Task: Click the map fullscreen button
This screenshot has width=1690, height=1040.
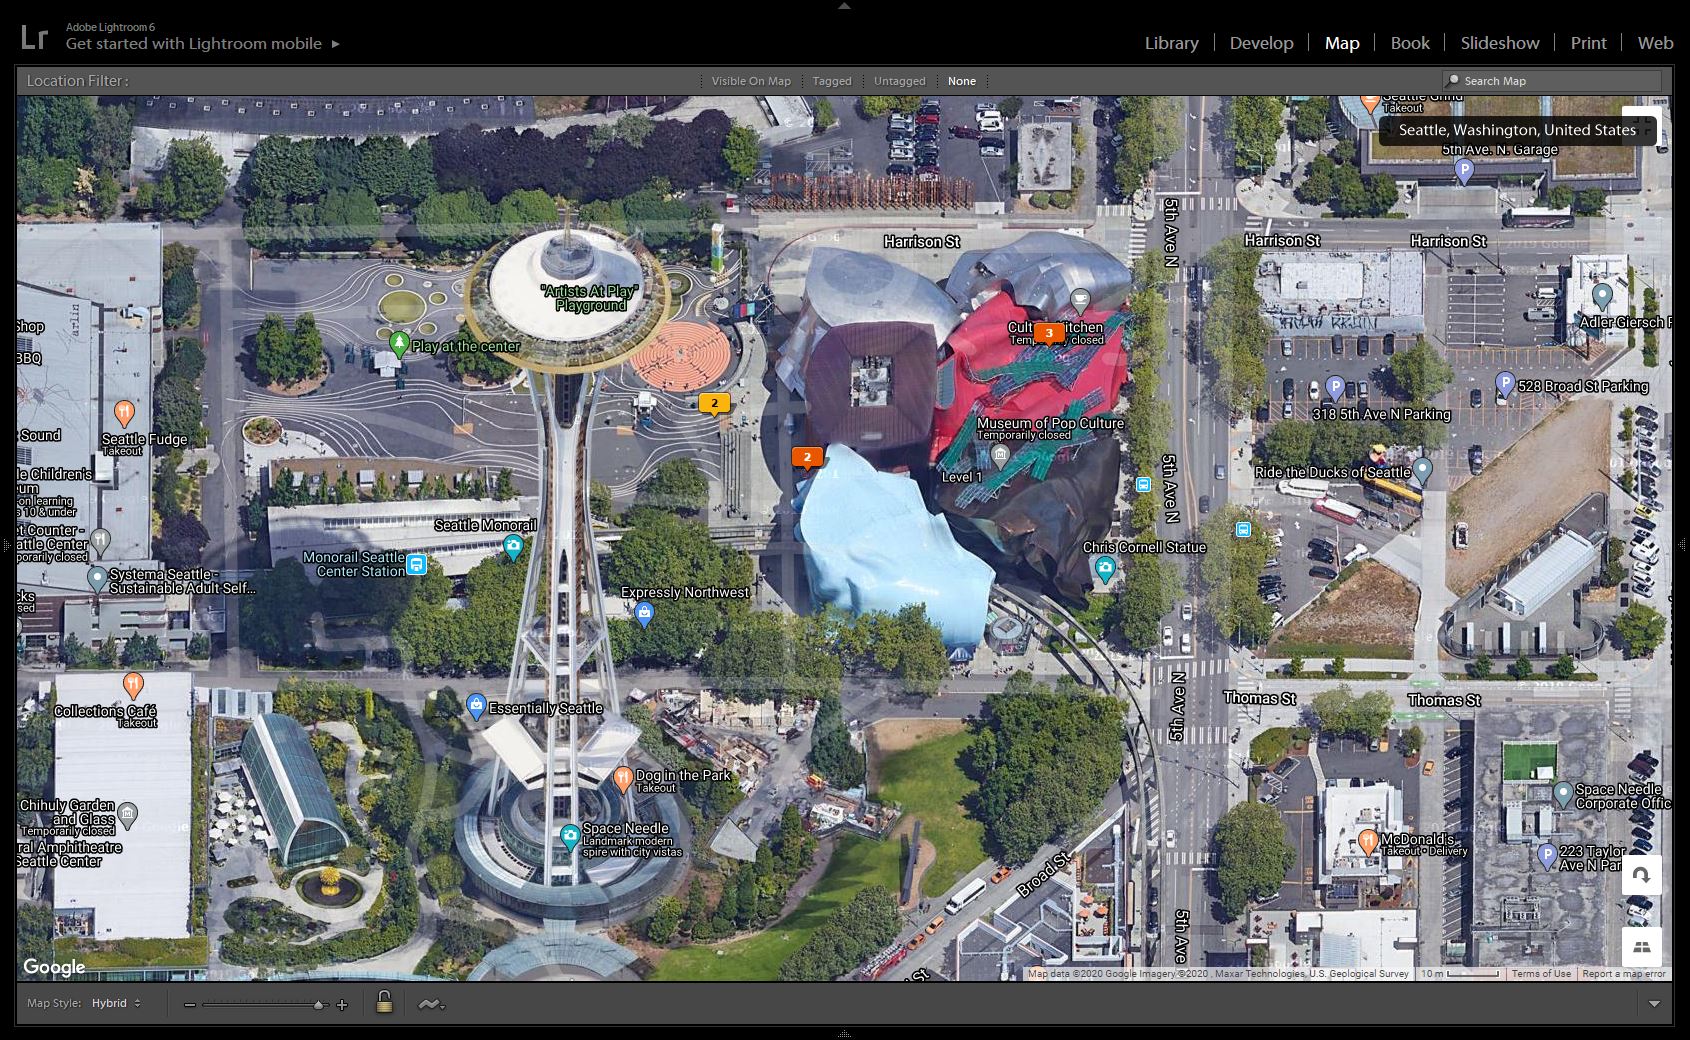Action: pos(1641,126)
